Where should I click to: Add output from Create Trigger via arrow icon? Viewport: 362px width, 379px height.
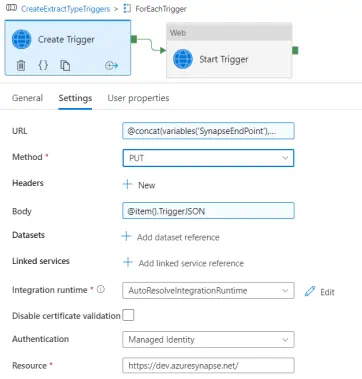[x=111, y=65]
